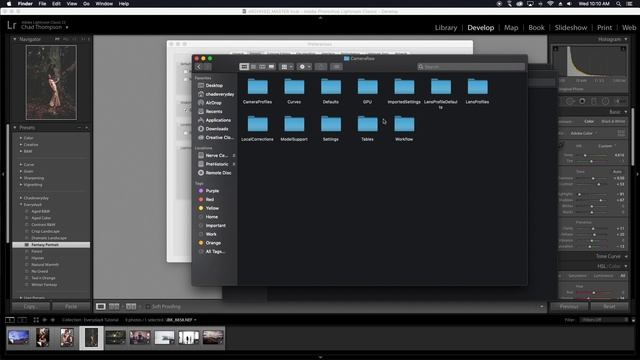Open the Edit menu

coord(56,4)
